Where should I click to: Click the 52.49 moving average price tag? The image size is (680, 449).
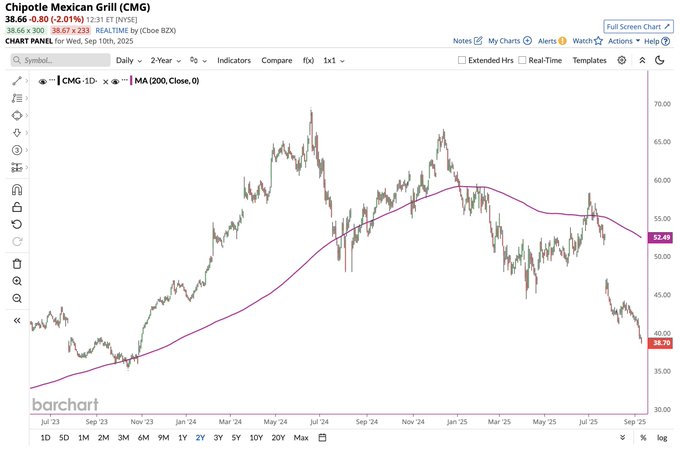click(x=661, y=237)
